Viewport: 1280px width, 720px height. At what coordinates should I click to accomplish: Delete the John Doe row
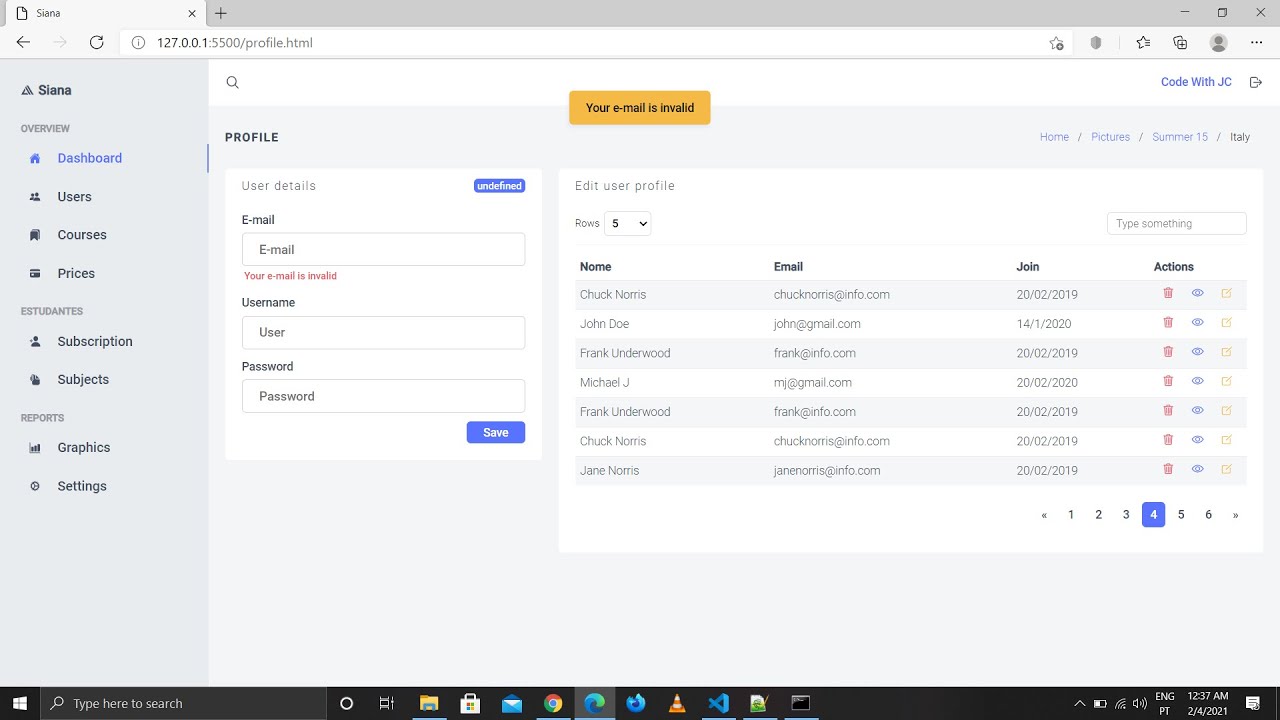[x=1168, y=322]
